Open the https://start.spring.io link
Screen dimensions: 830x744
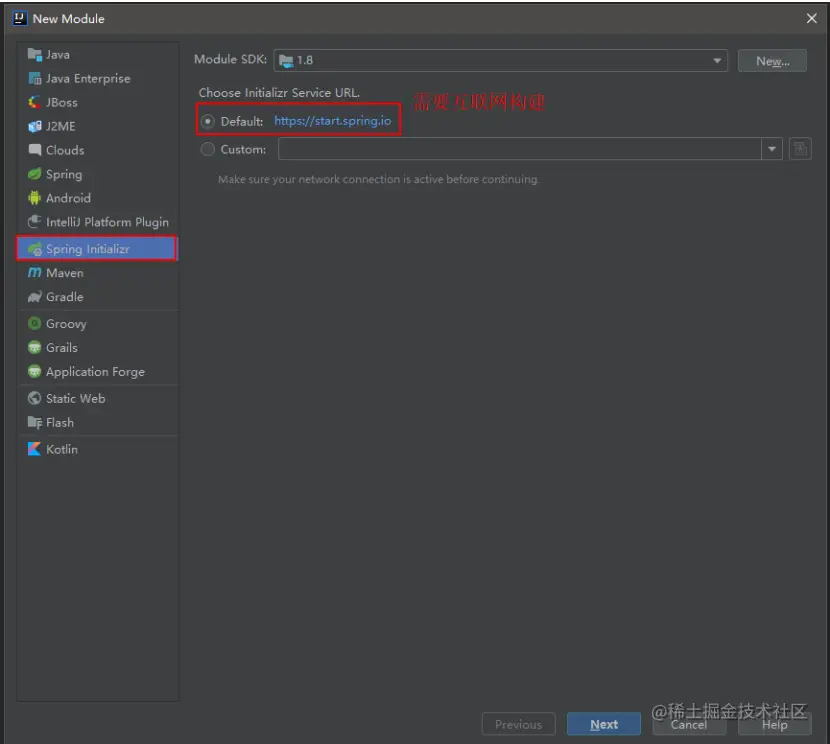coord(332,121)
